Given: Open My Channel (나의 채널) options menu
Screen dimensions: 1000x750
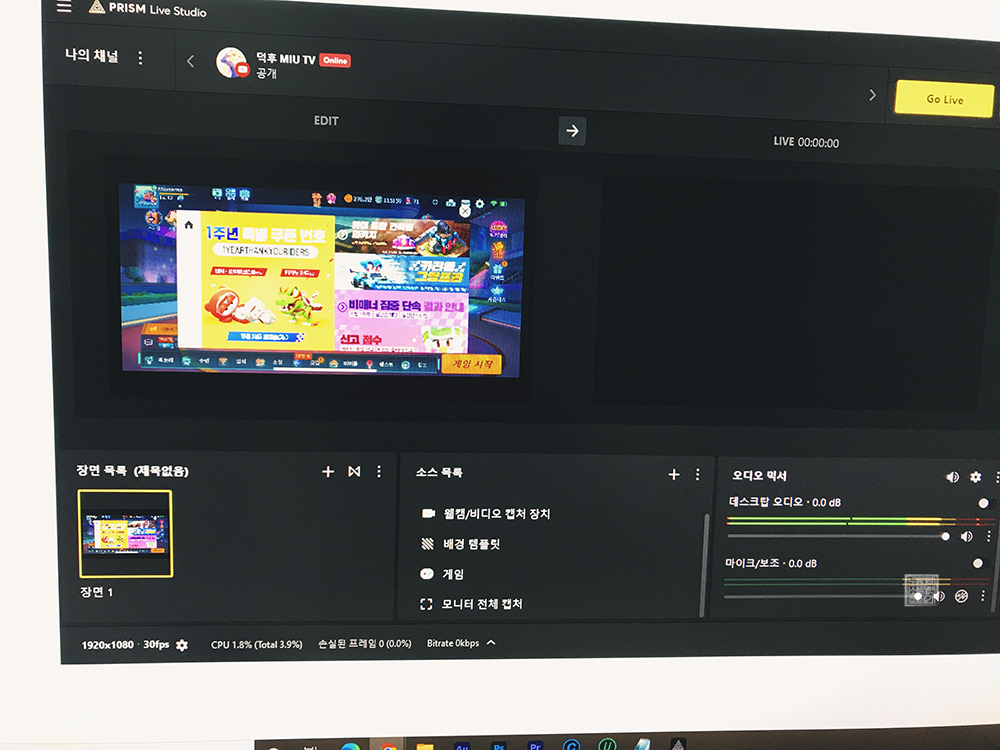Looking at the screenshot, I should pos(140,58).
